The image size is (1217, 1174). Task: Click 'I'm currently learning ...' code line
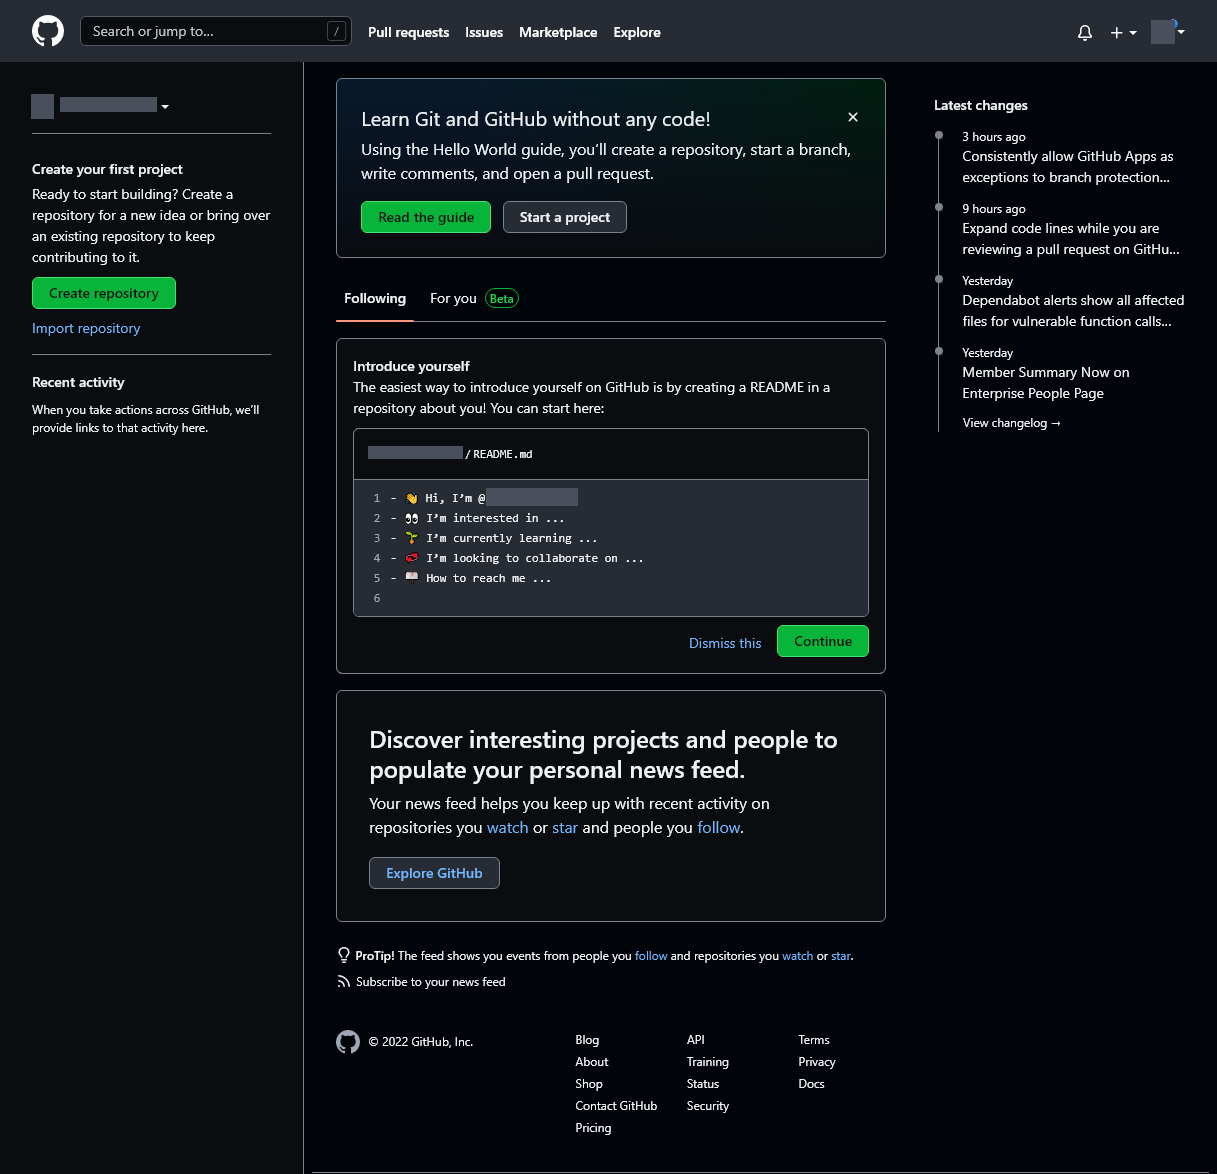click(x=511, y=538)
